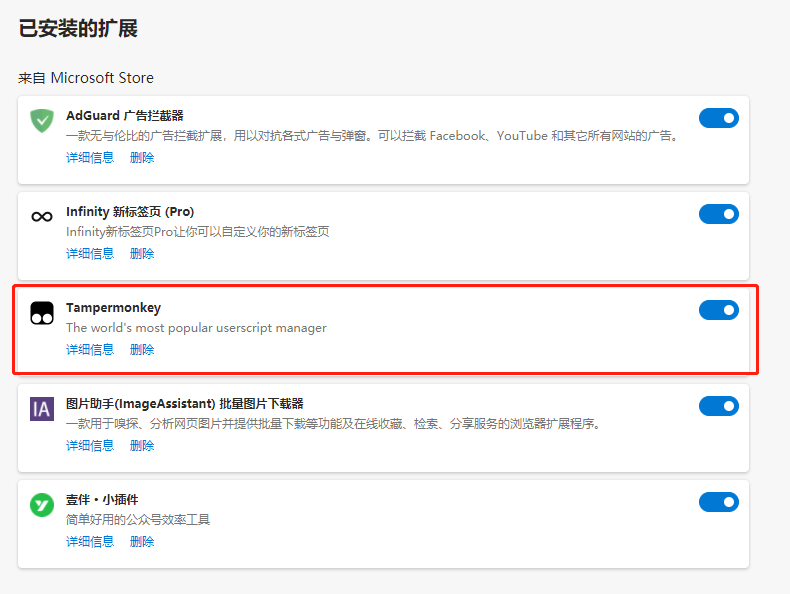The height and width of the screenshot is (594, 790).
Task: Toggle the Tampermonkey extension switch
Action: click(718, 310)
